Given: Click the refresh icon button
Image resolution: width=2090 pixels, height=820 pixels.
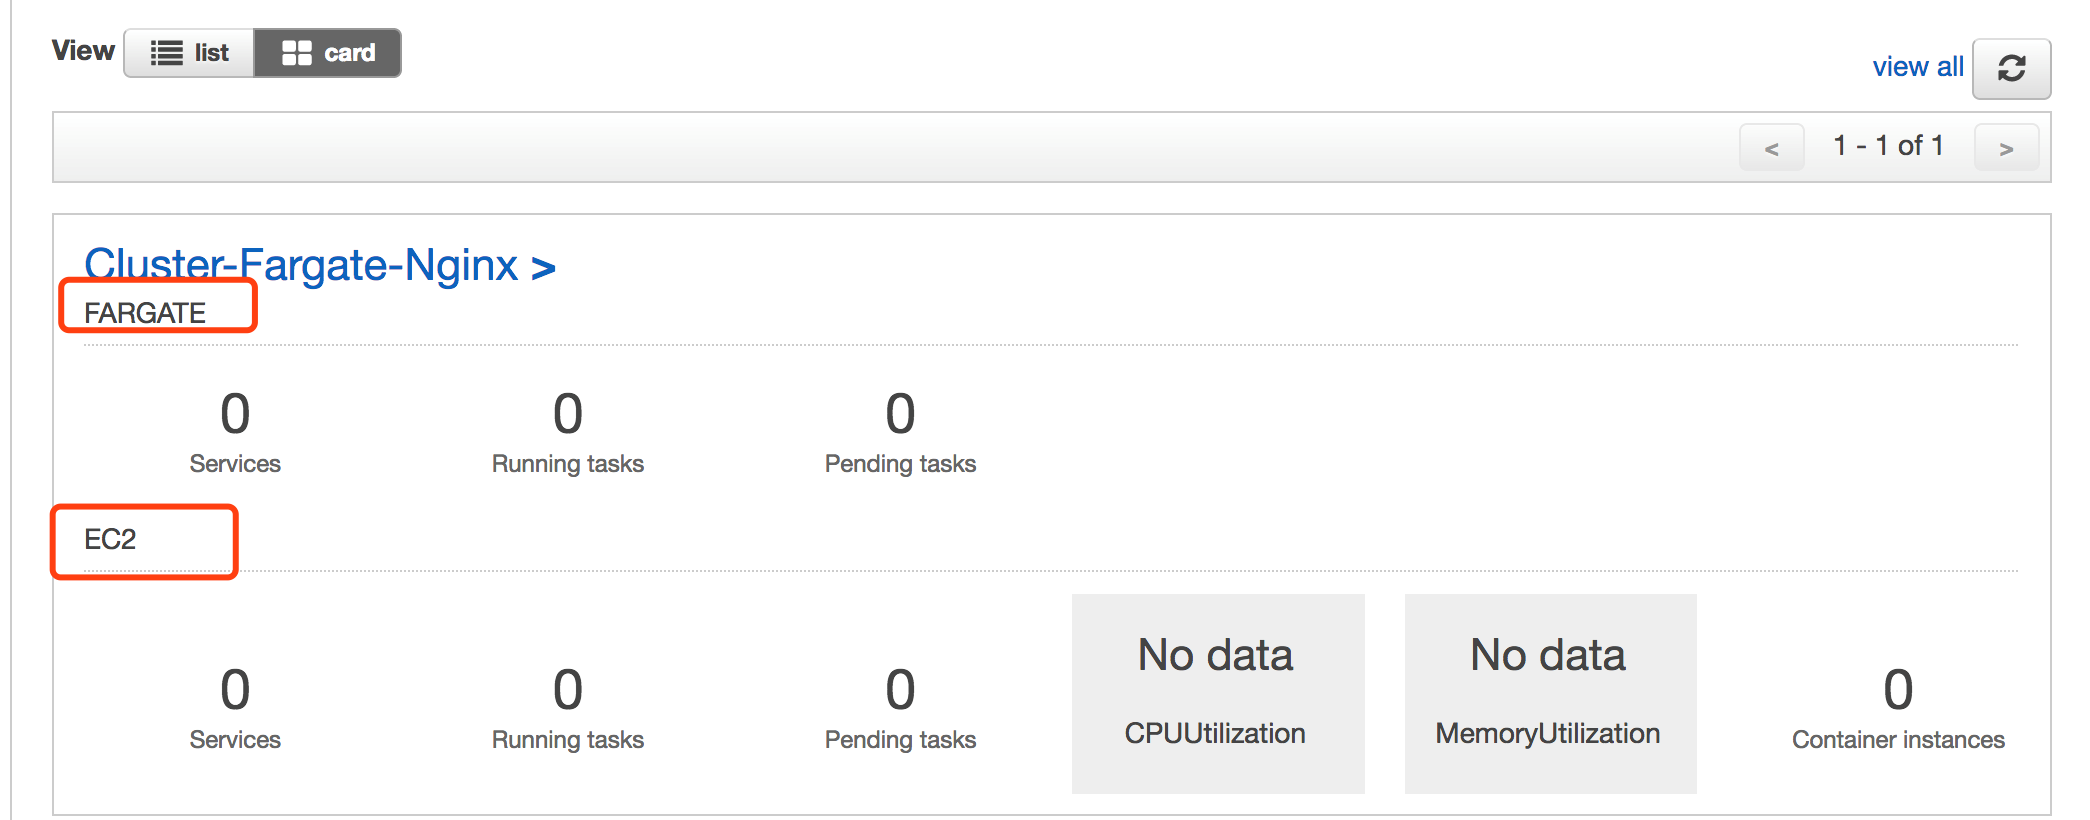Looking at the screenshot, I should (2011, 69).
